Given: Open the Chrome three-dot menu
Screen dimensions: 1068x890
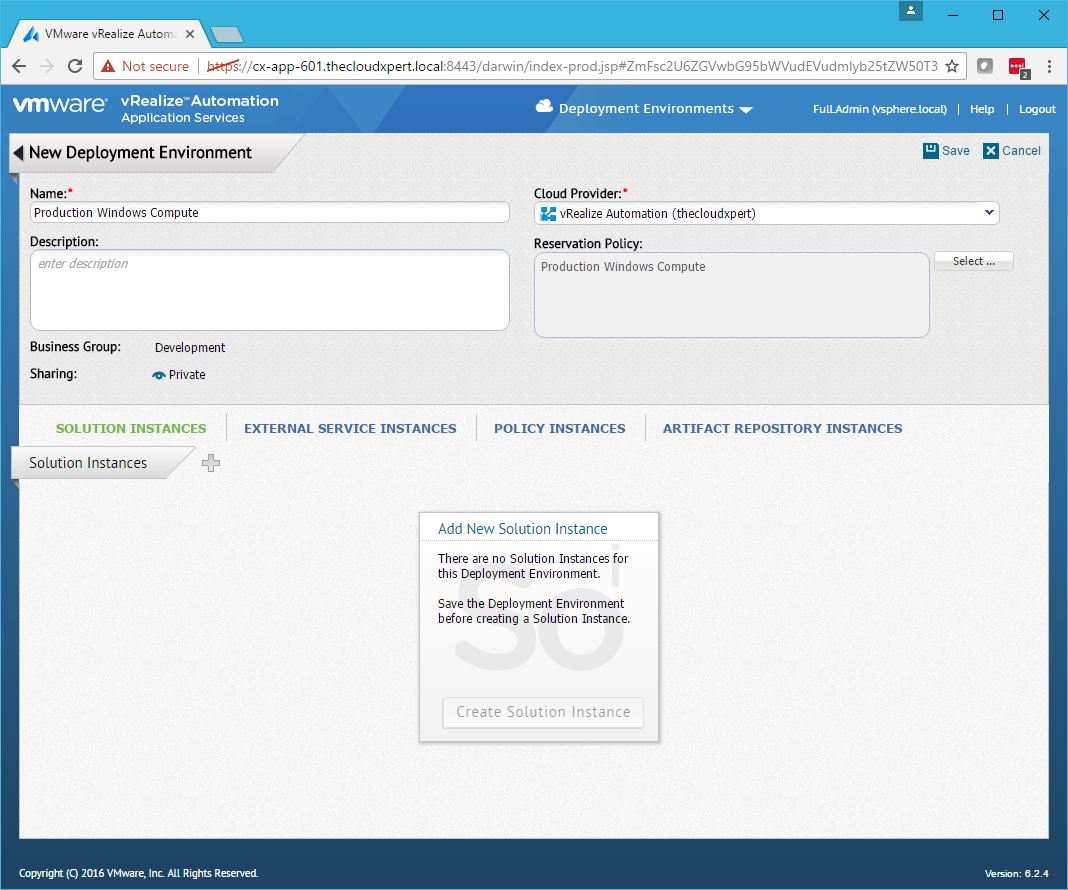Looking at the screenshot, I should pyautogui.click(x=1049, y=66).
